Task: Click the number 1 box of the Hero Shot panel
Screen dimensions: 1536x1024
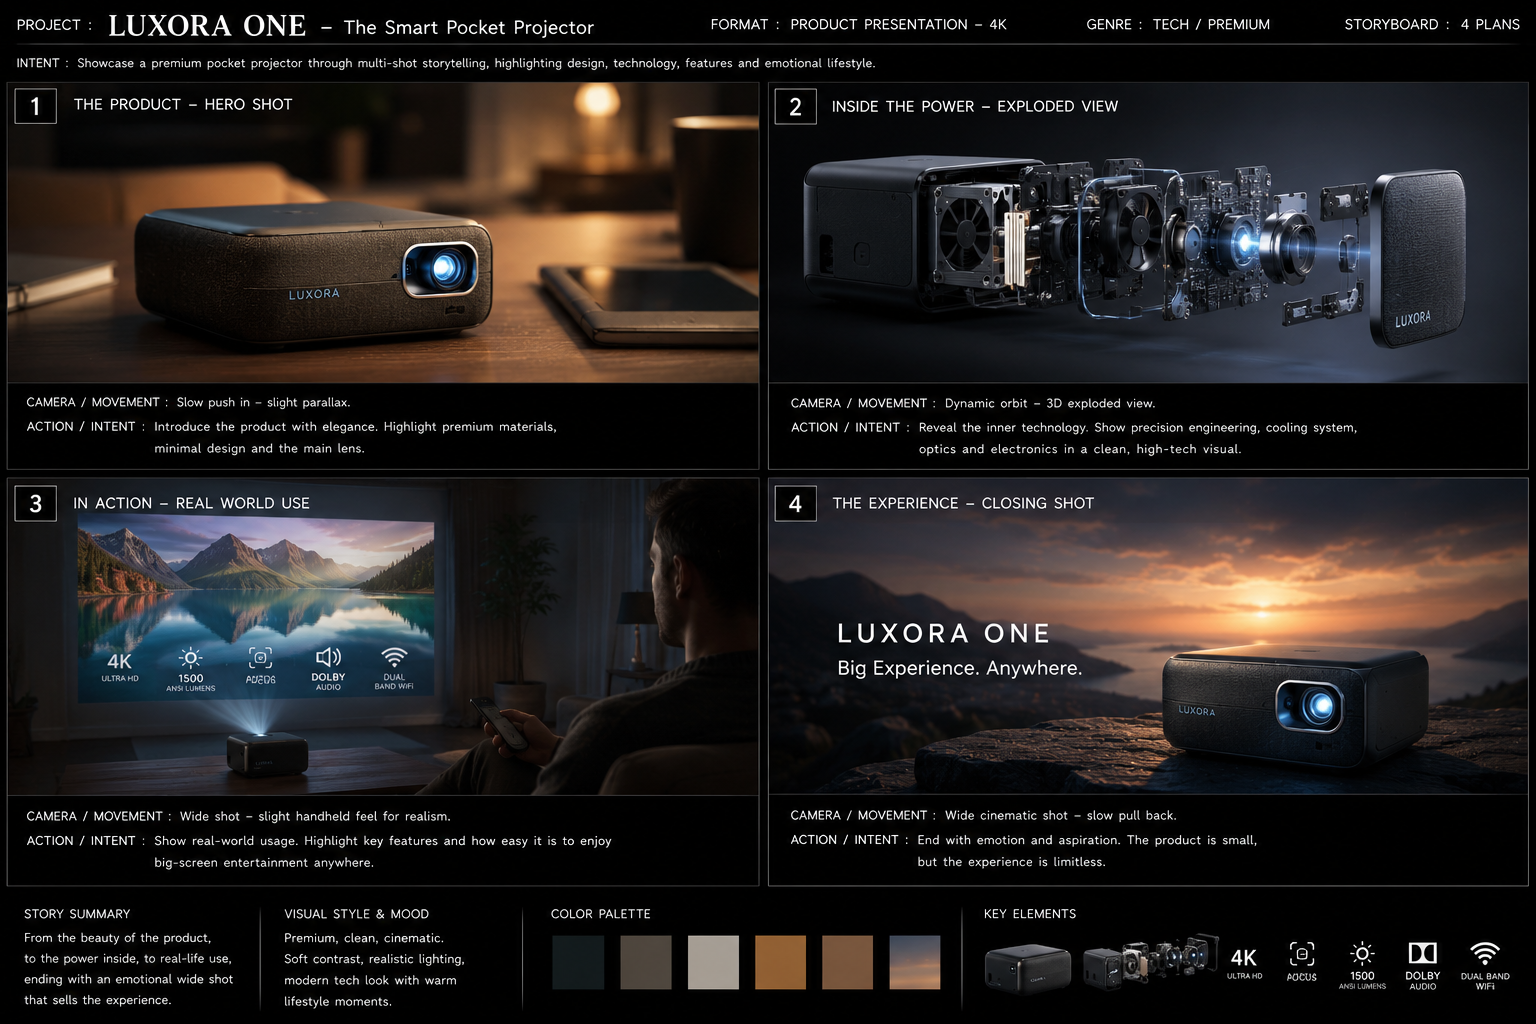Action: tap(35, 105)
